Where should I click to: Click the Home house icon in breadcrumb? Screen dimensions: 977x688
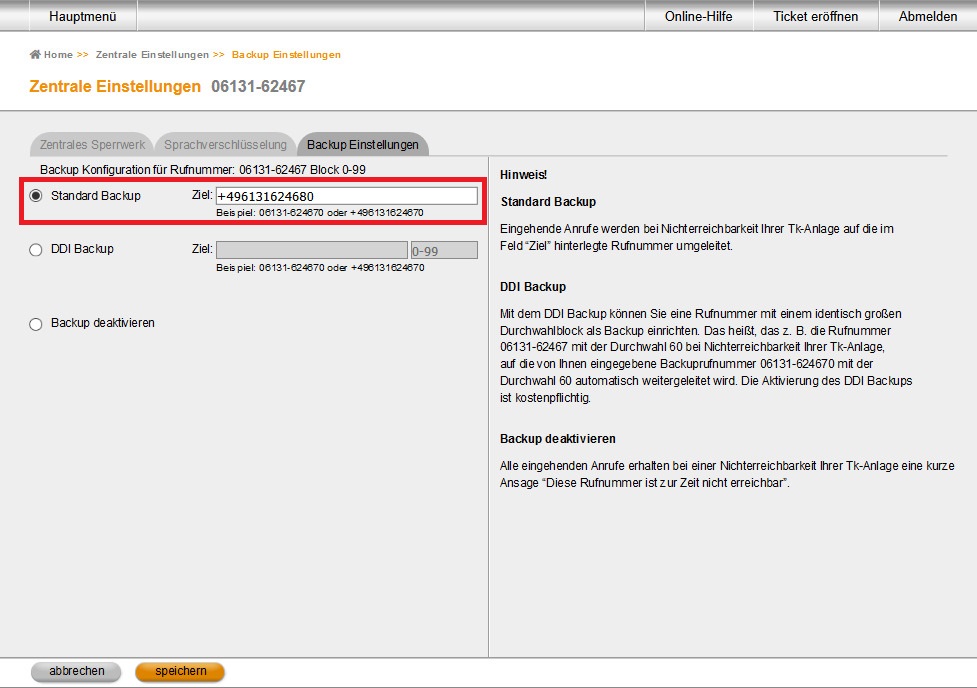(x=35, y=55)
